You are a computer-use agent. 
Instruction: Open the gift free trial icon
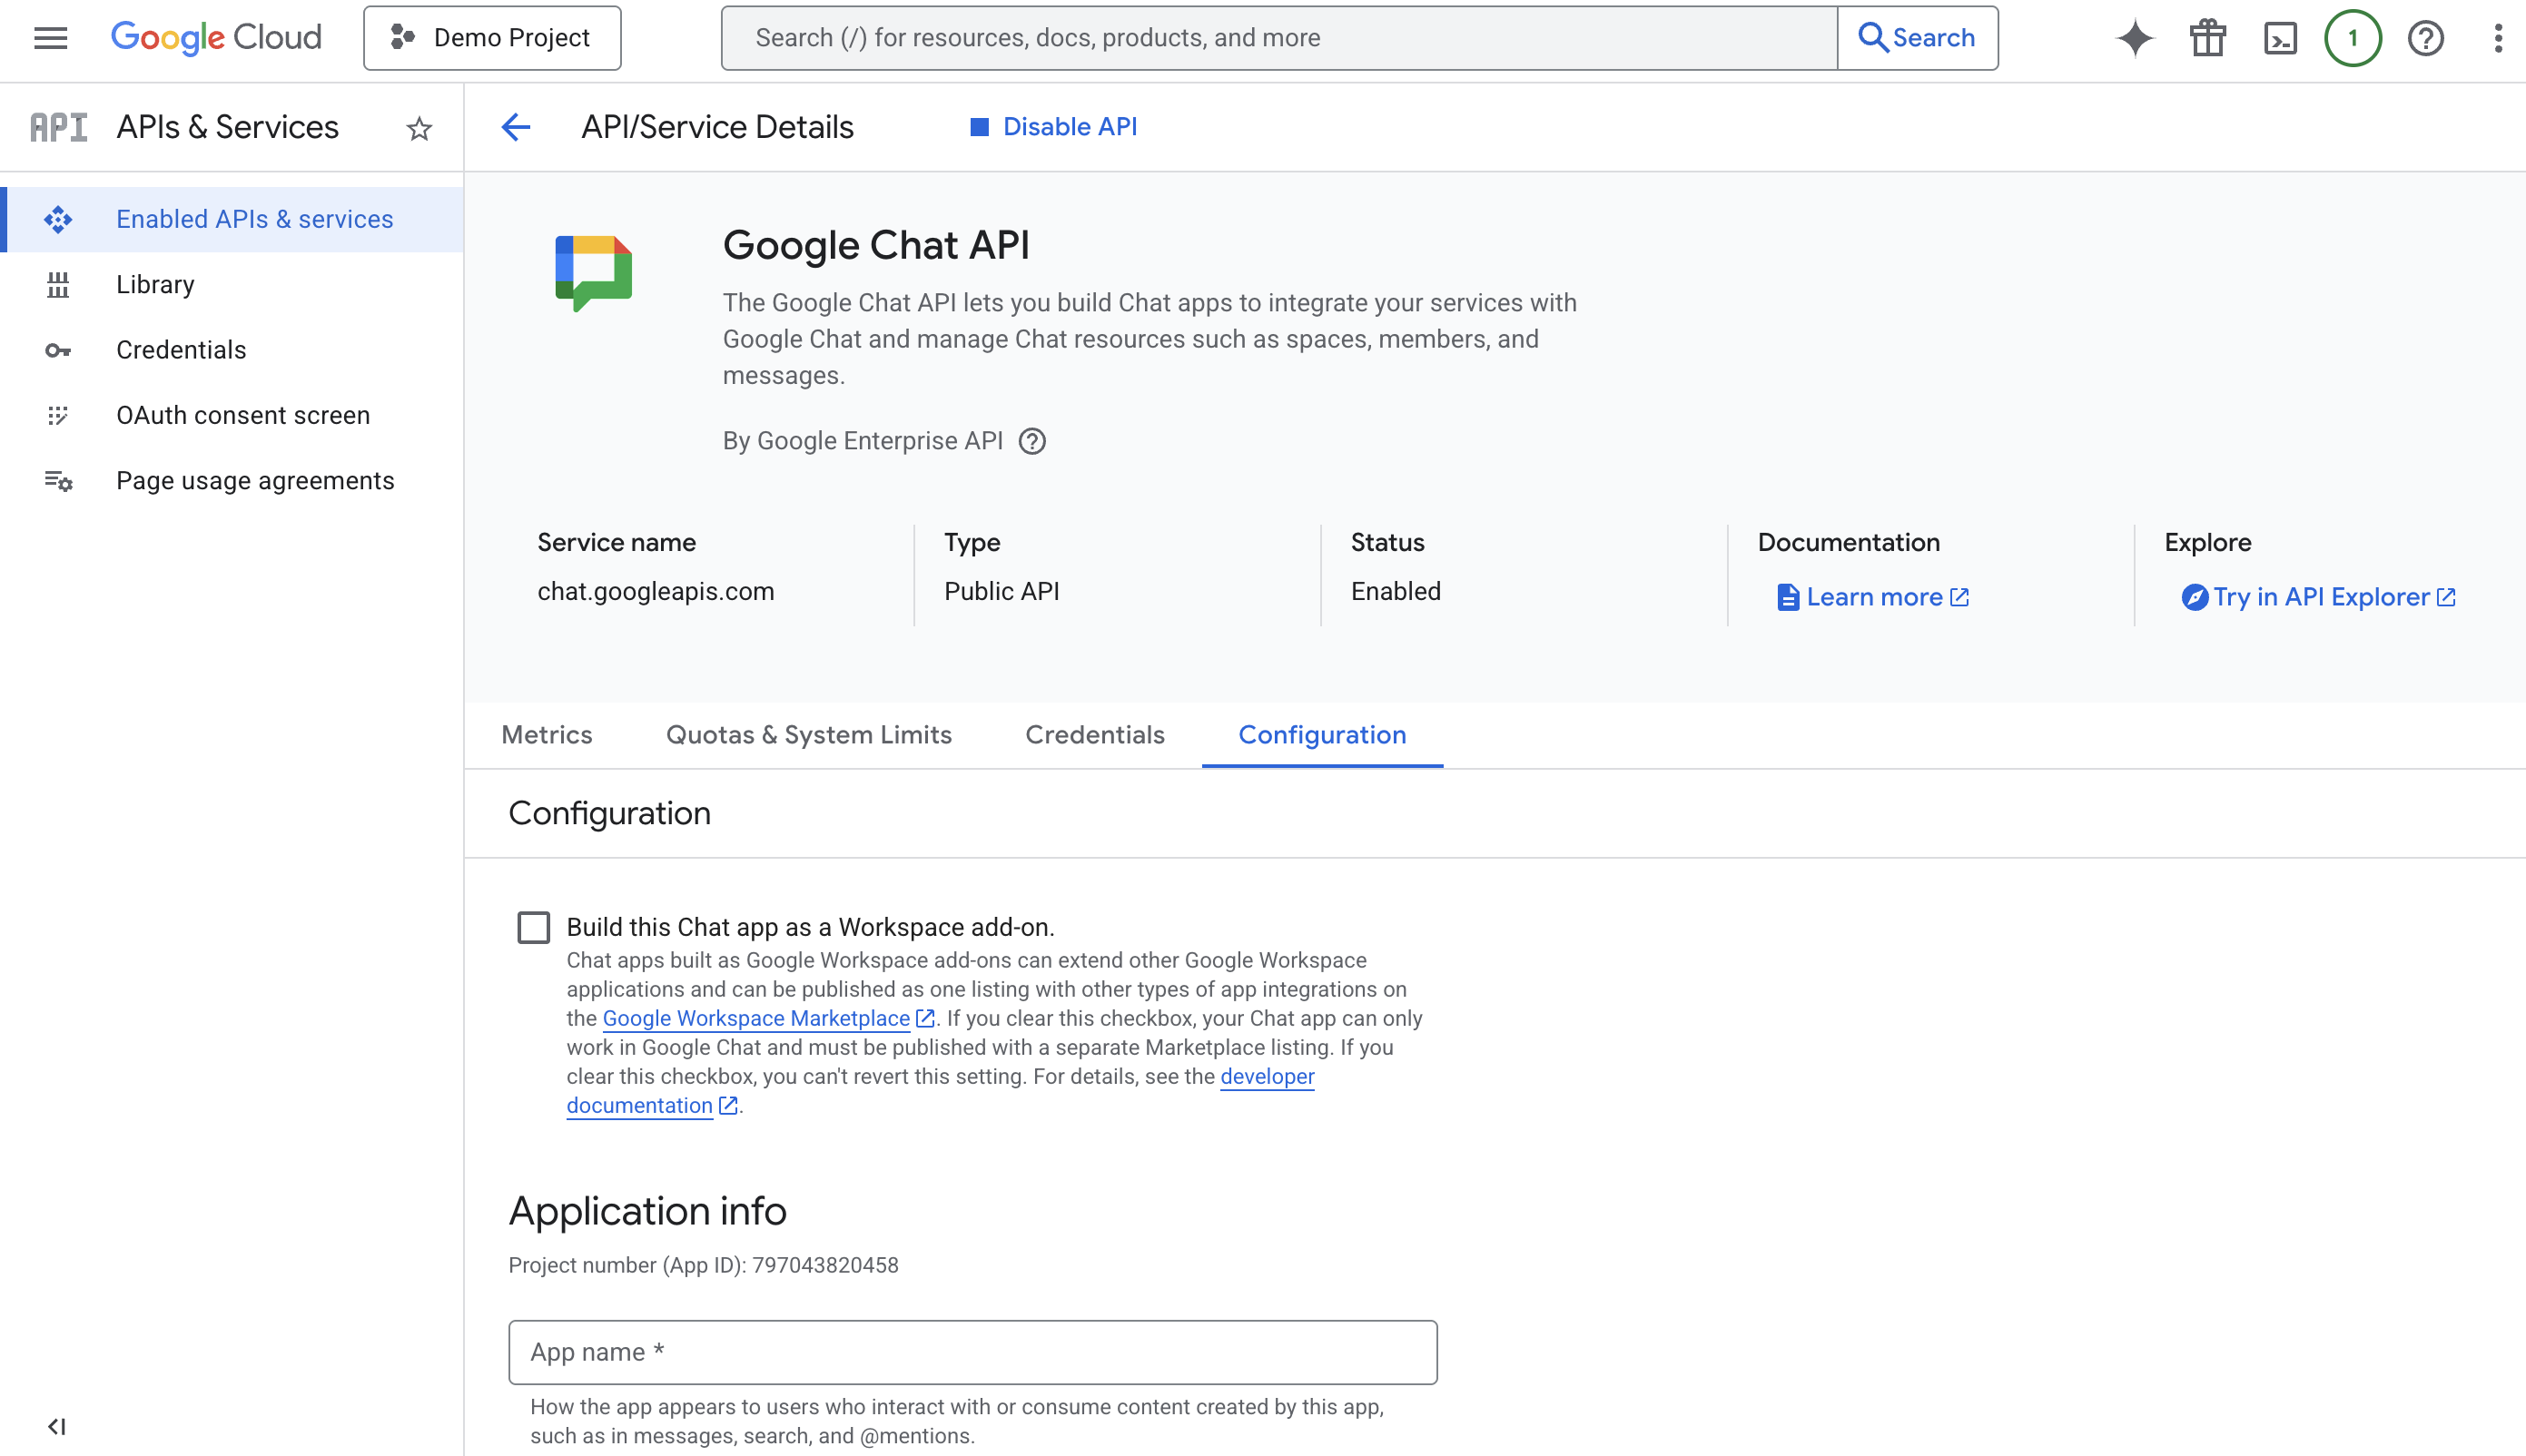coord(2207,38)
